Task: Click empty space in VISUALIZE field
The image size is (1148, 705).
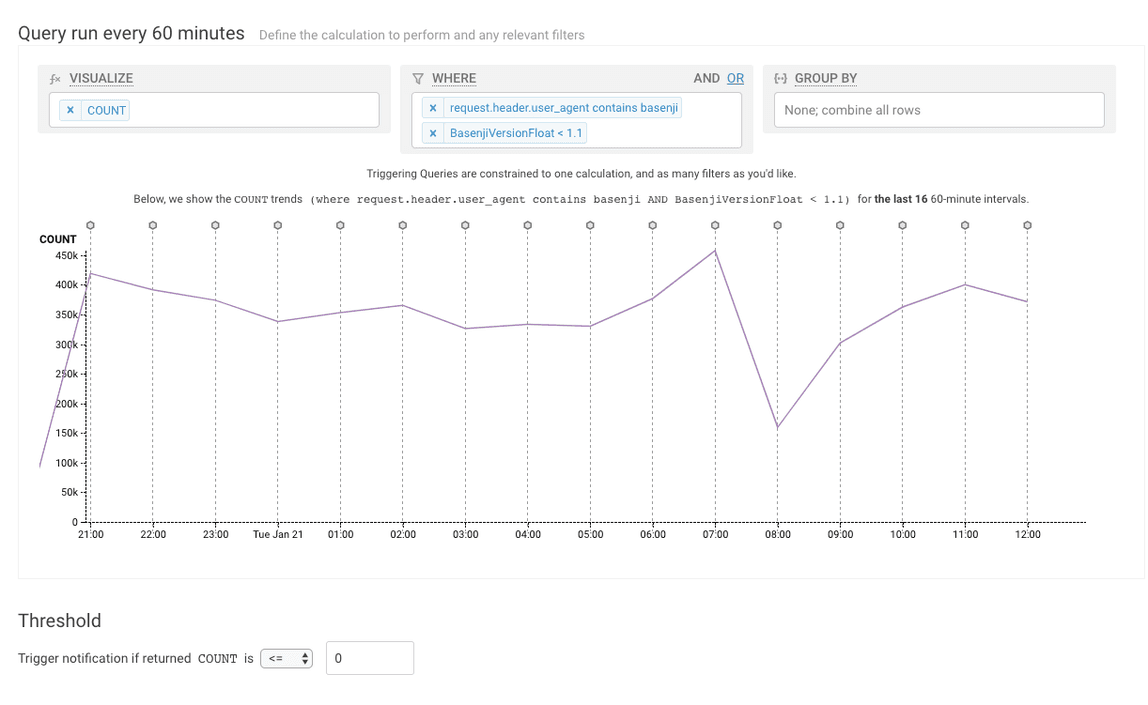Action: [250, 110]
